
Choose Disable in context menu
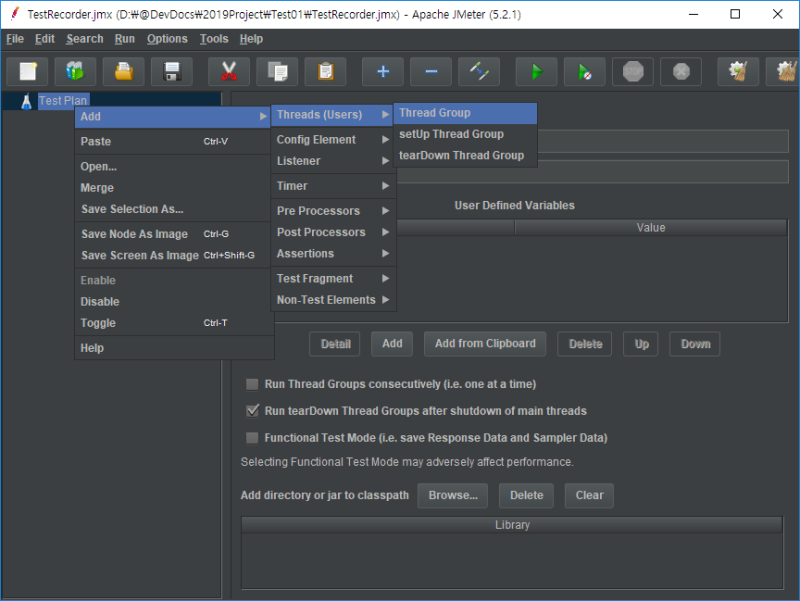pyautogui.click(x=173, y=302)
